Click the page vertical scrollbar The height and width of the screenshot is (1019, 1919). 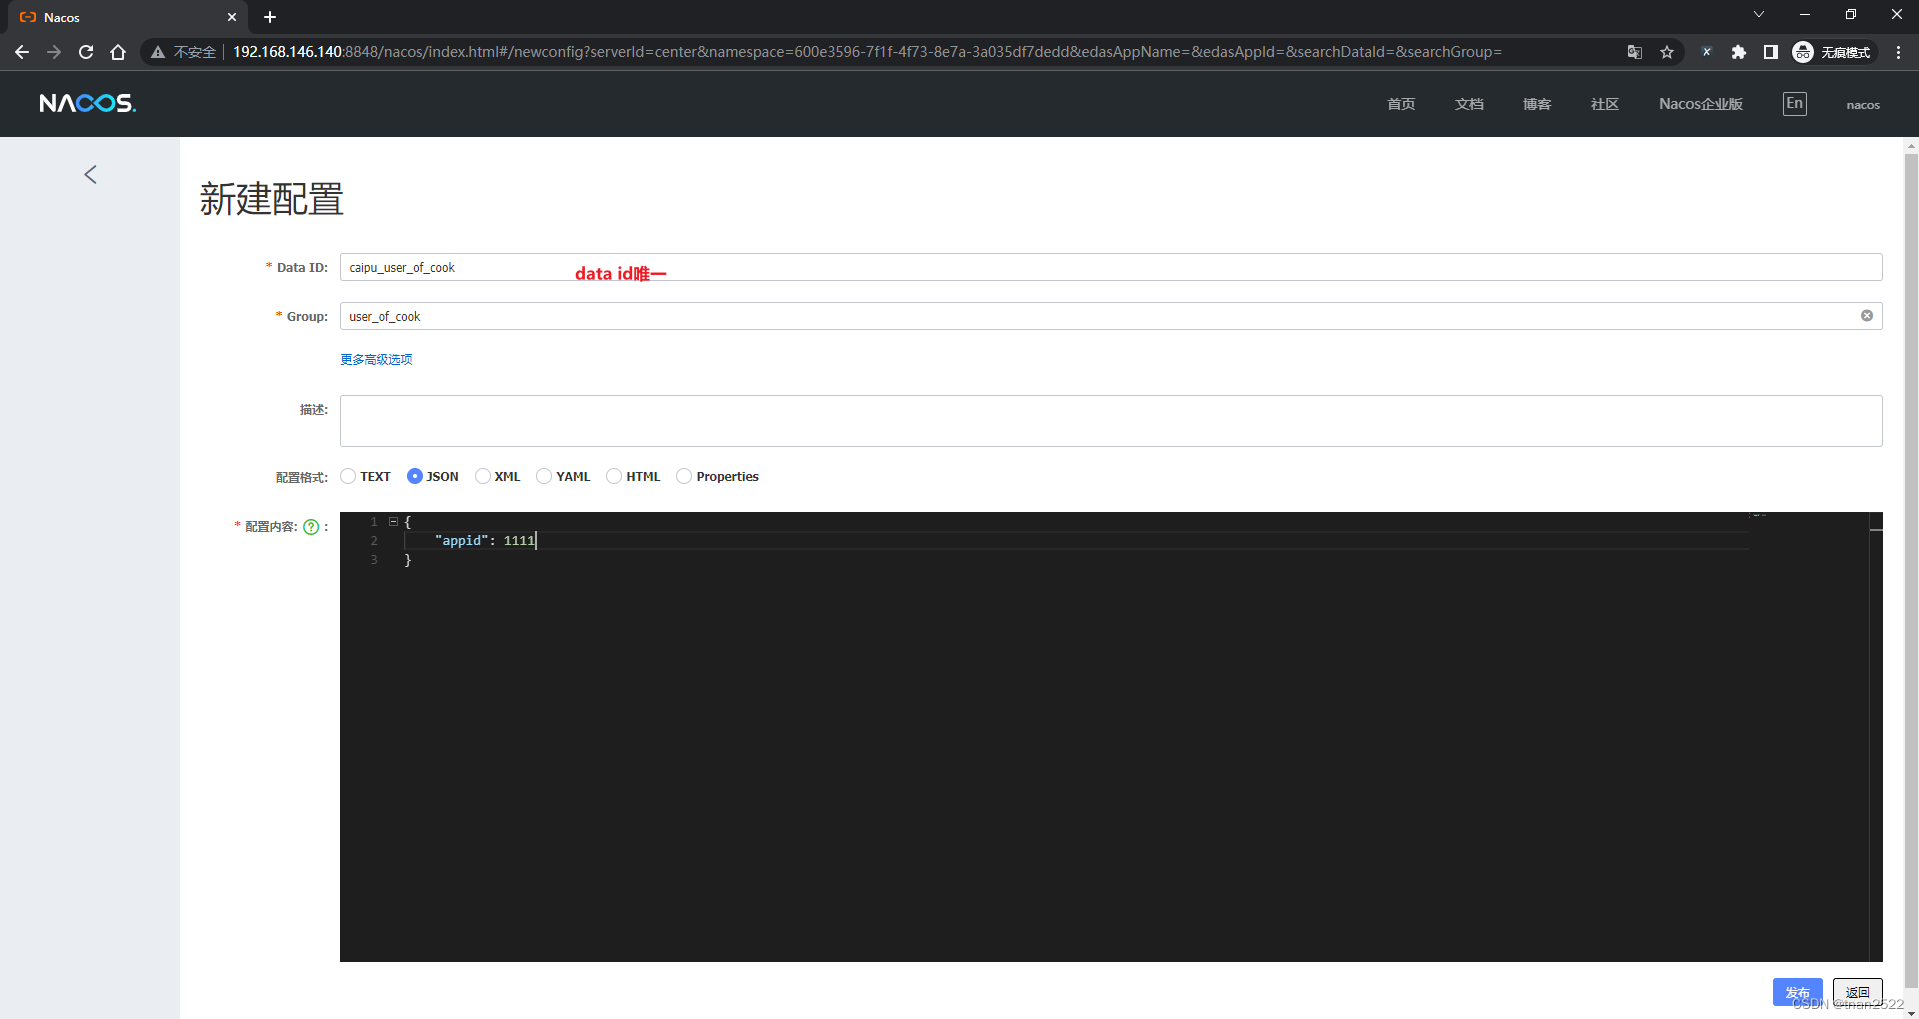pyautogui.click(x=1911, y=570)
